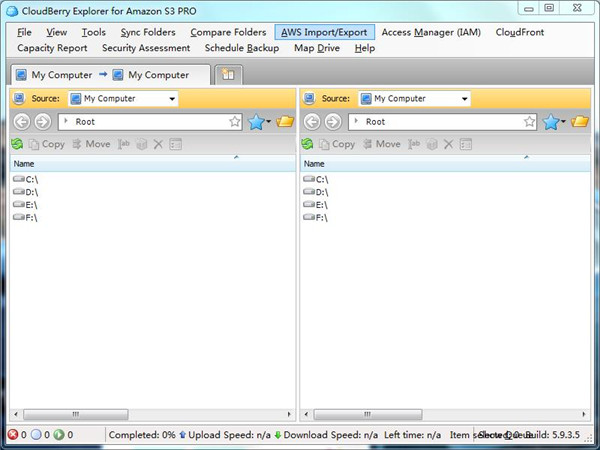Click Delete X in left toolbar
The width and height of the screenshot is (600, 450).
[x=158, y=144]
